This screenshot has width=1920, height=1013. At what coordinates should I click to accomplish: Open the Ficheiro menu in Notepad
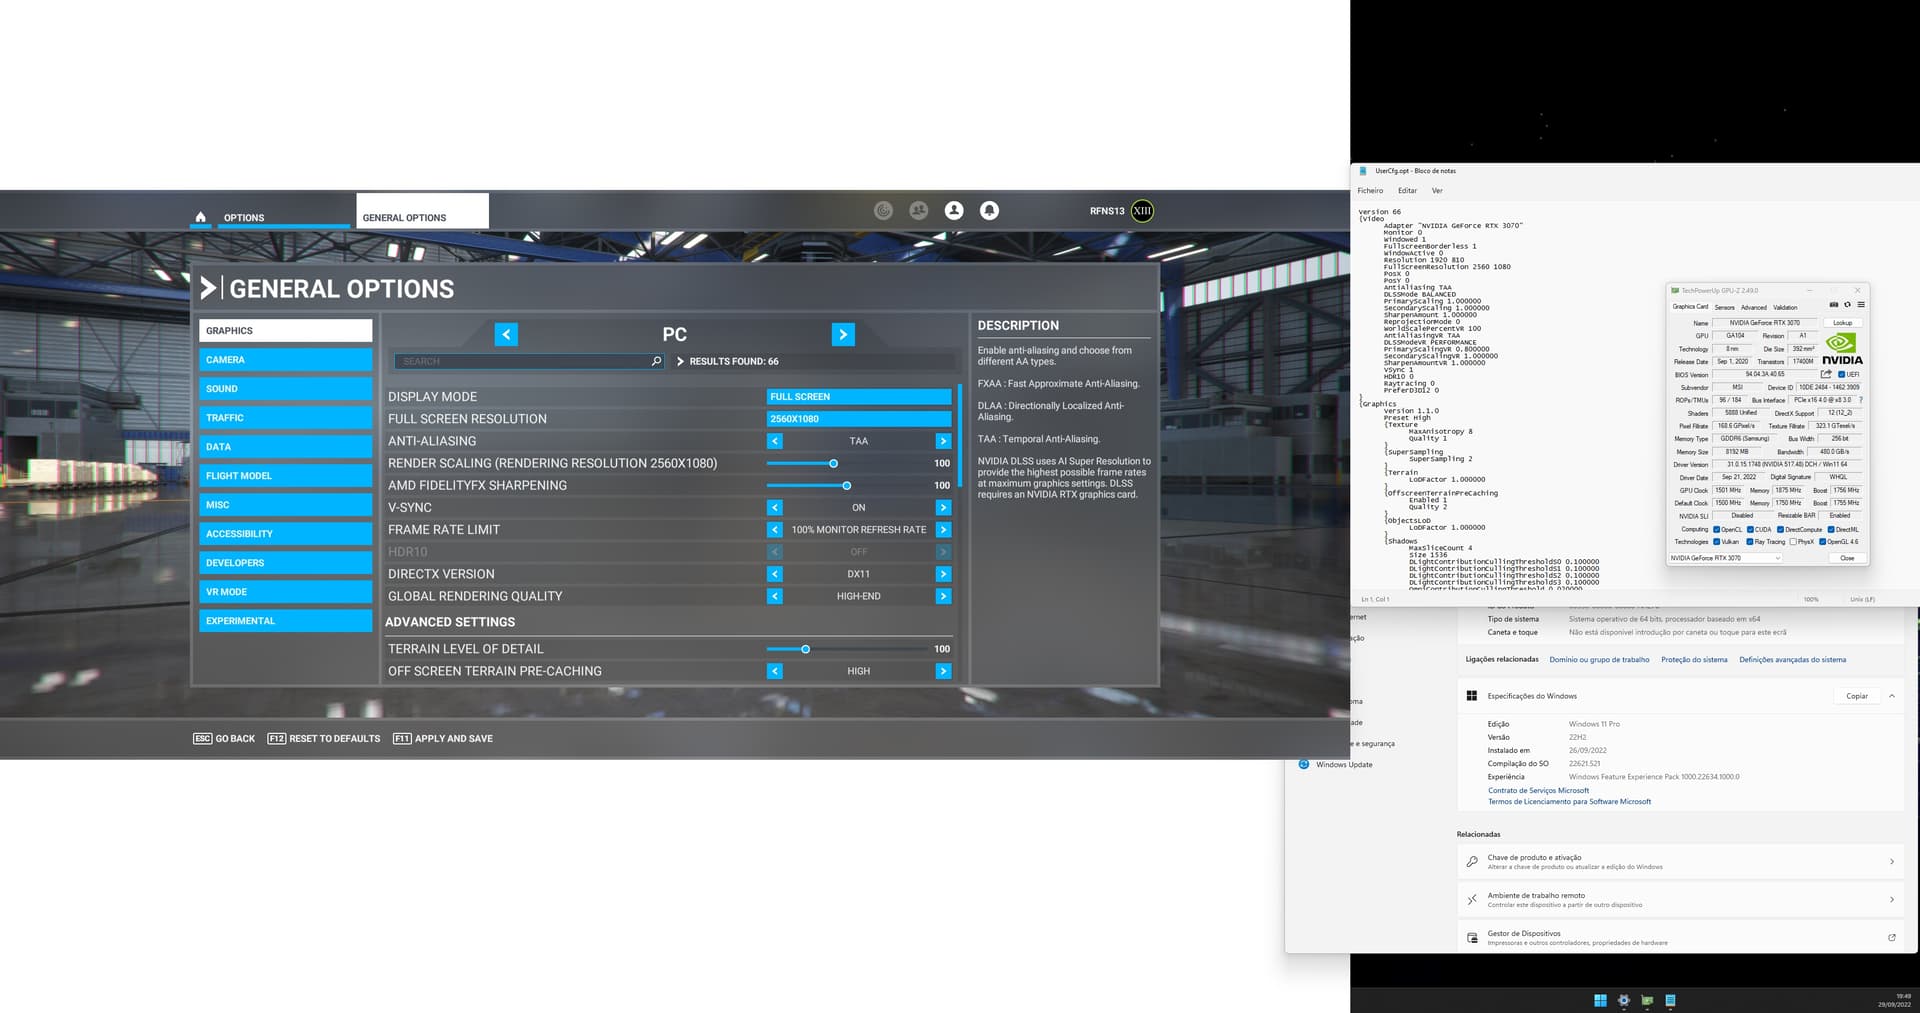1369,190
